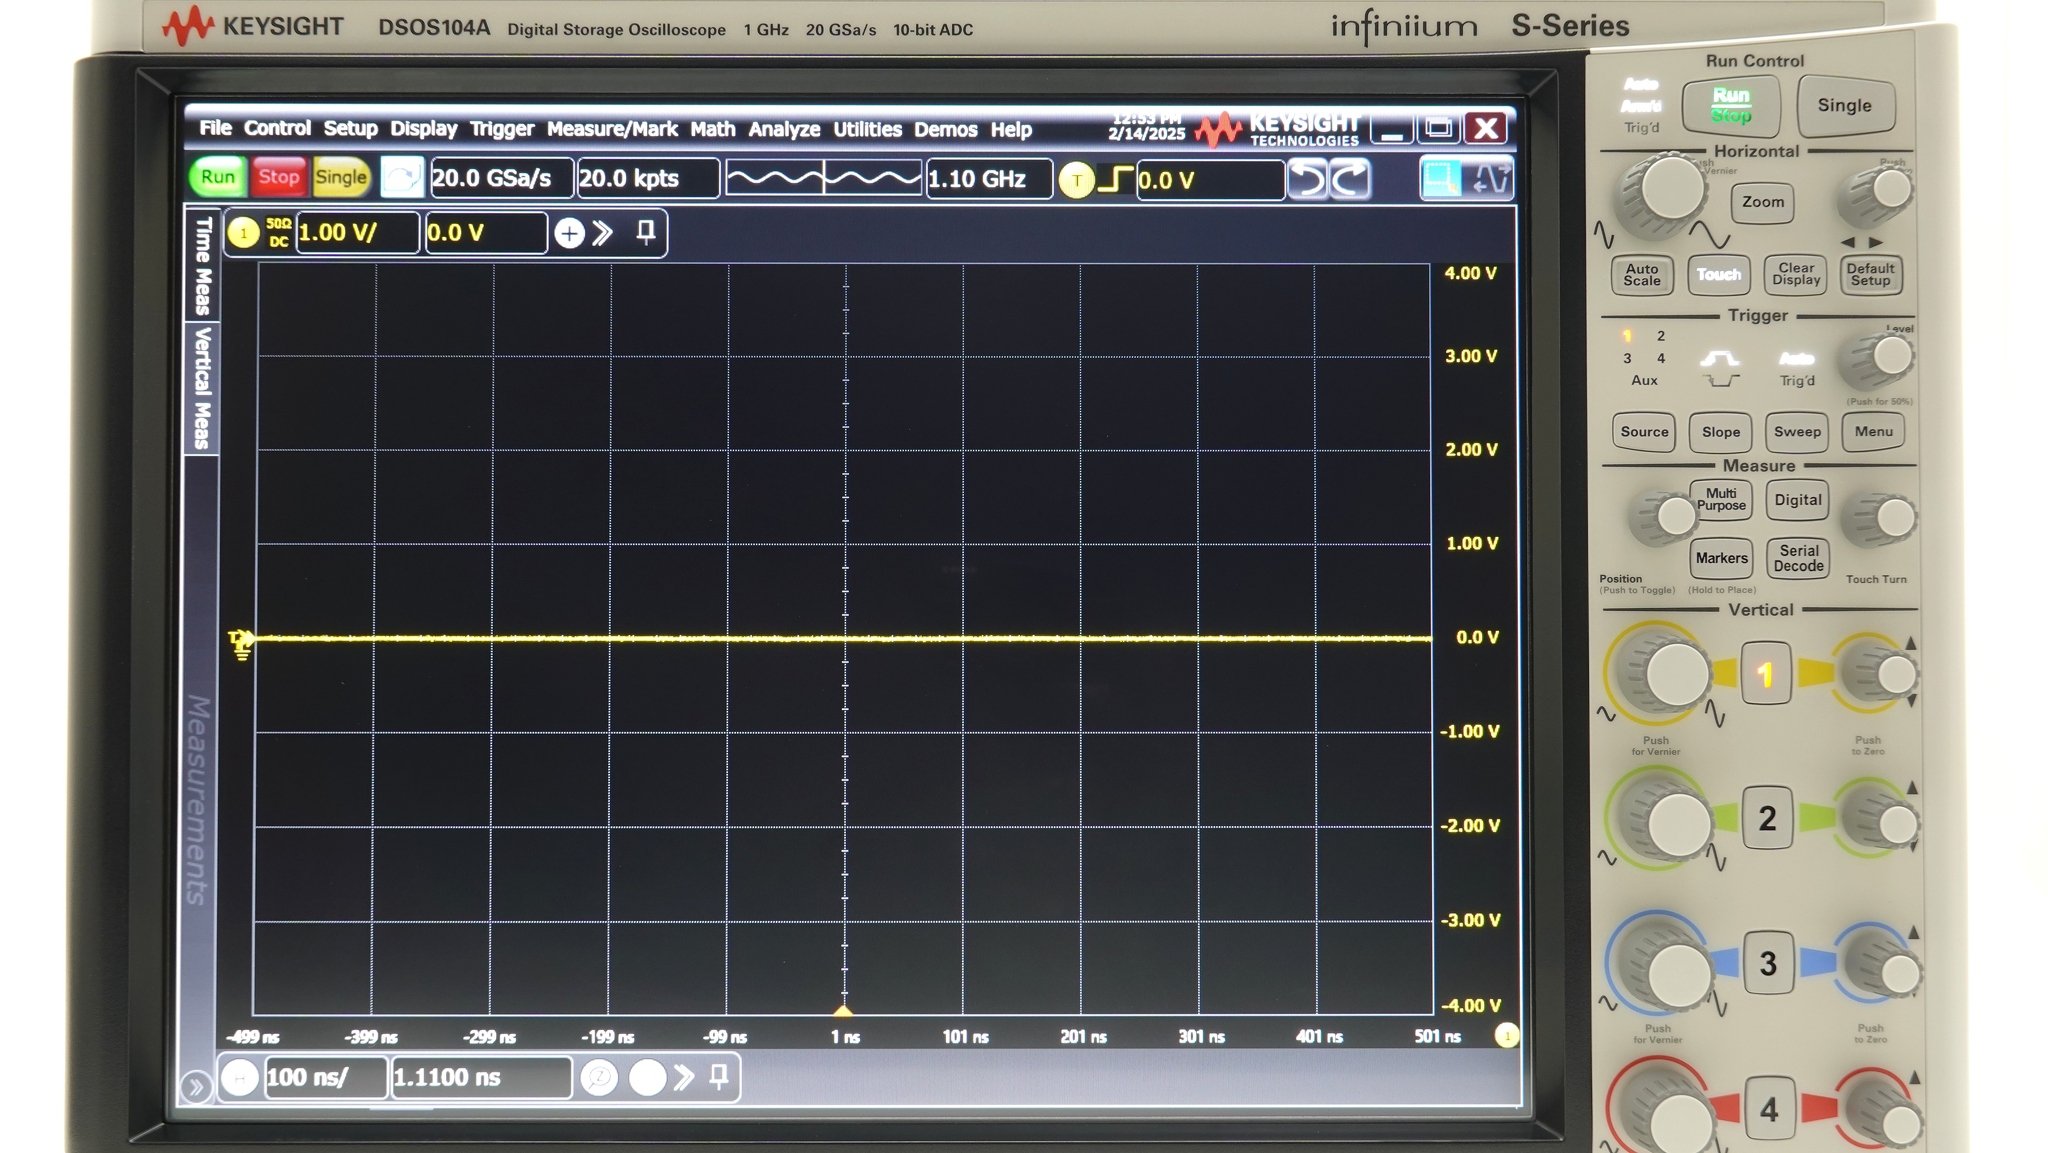The width and height of the screenshot is (2048, 1153).
Task: Click the Default Setup key
Action: (x=1870, y=274)
